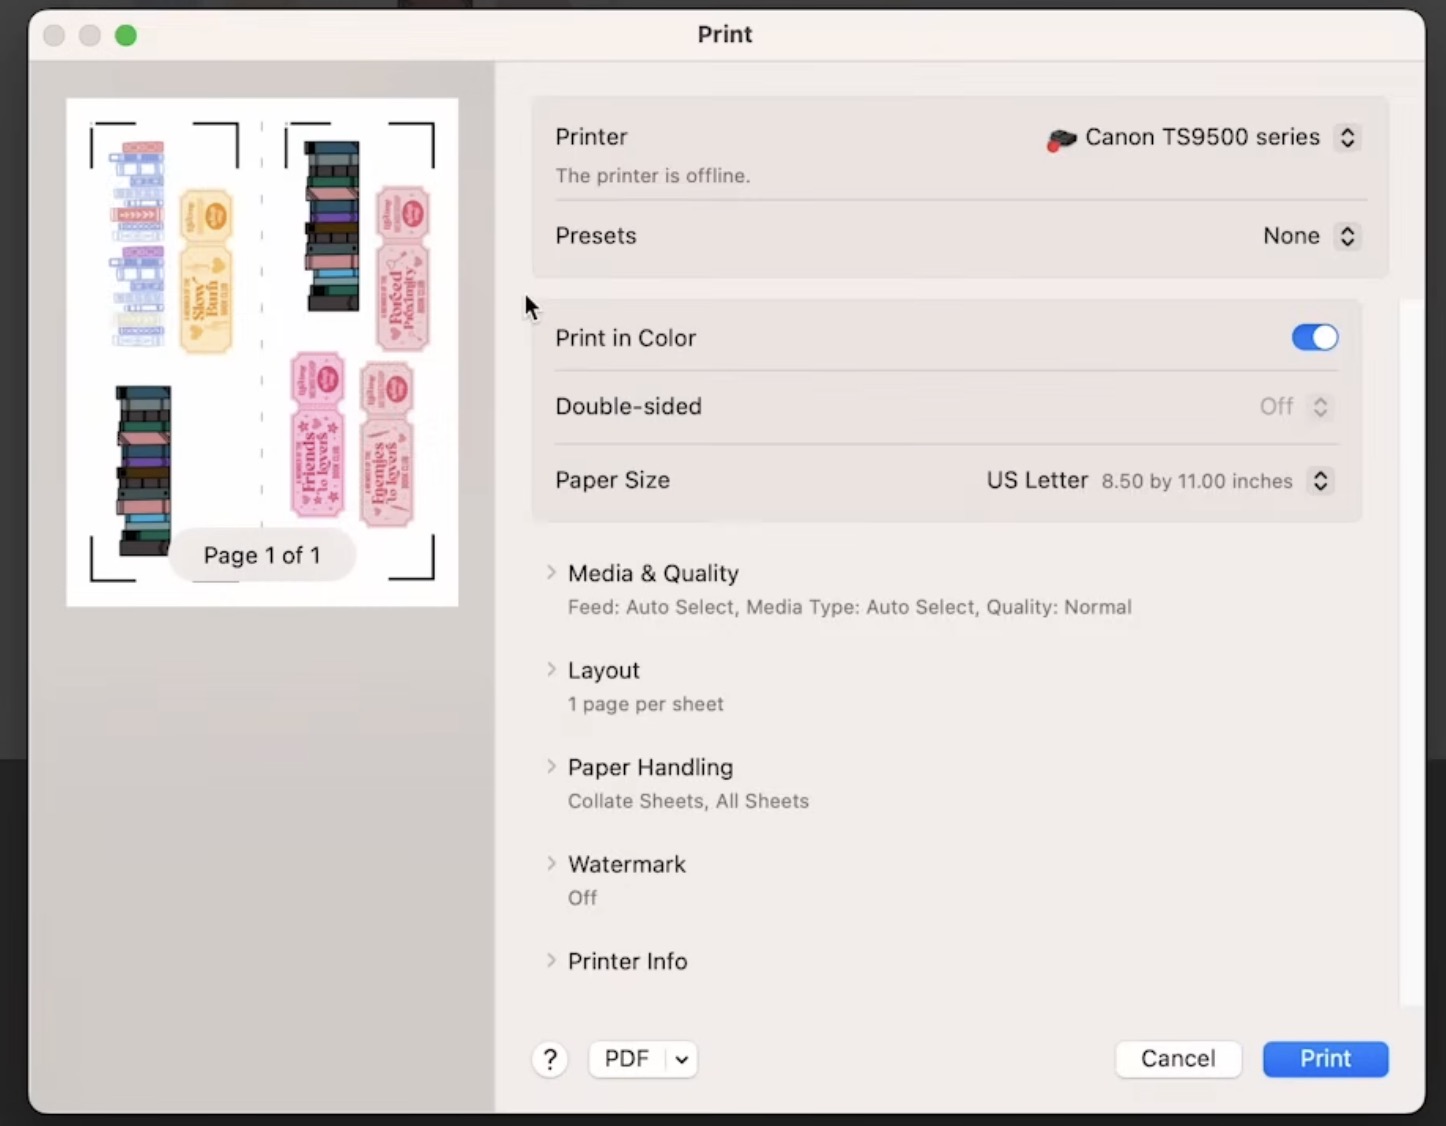Screen dimensions: 1446x1126
Task: Open the Printer selection dropdown
Action: click(x=1347, y=138)
